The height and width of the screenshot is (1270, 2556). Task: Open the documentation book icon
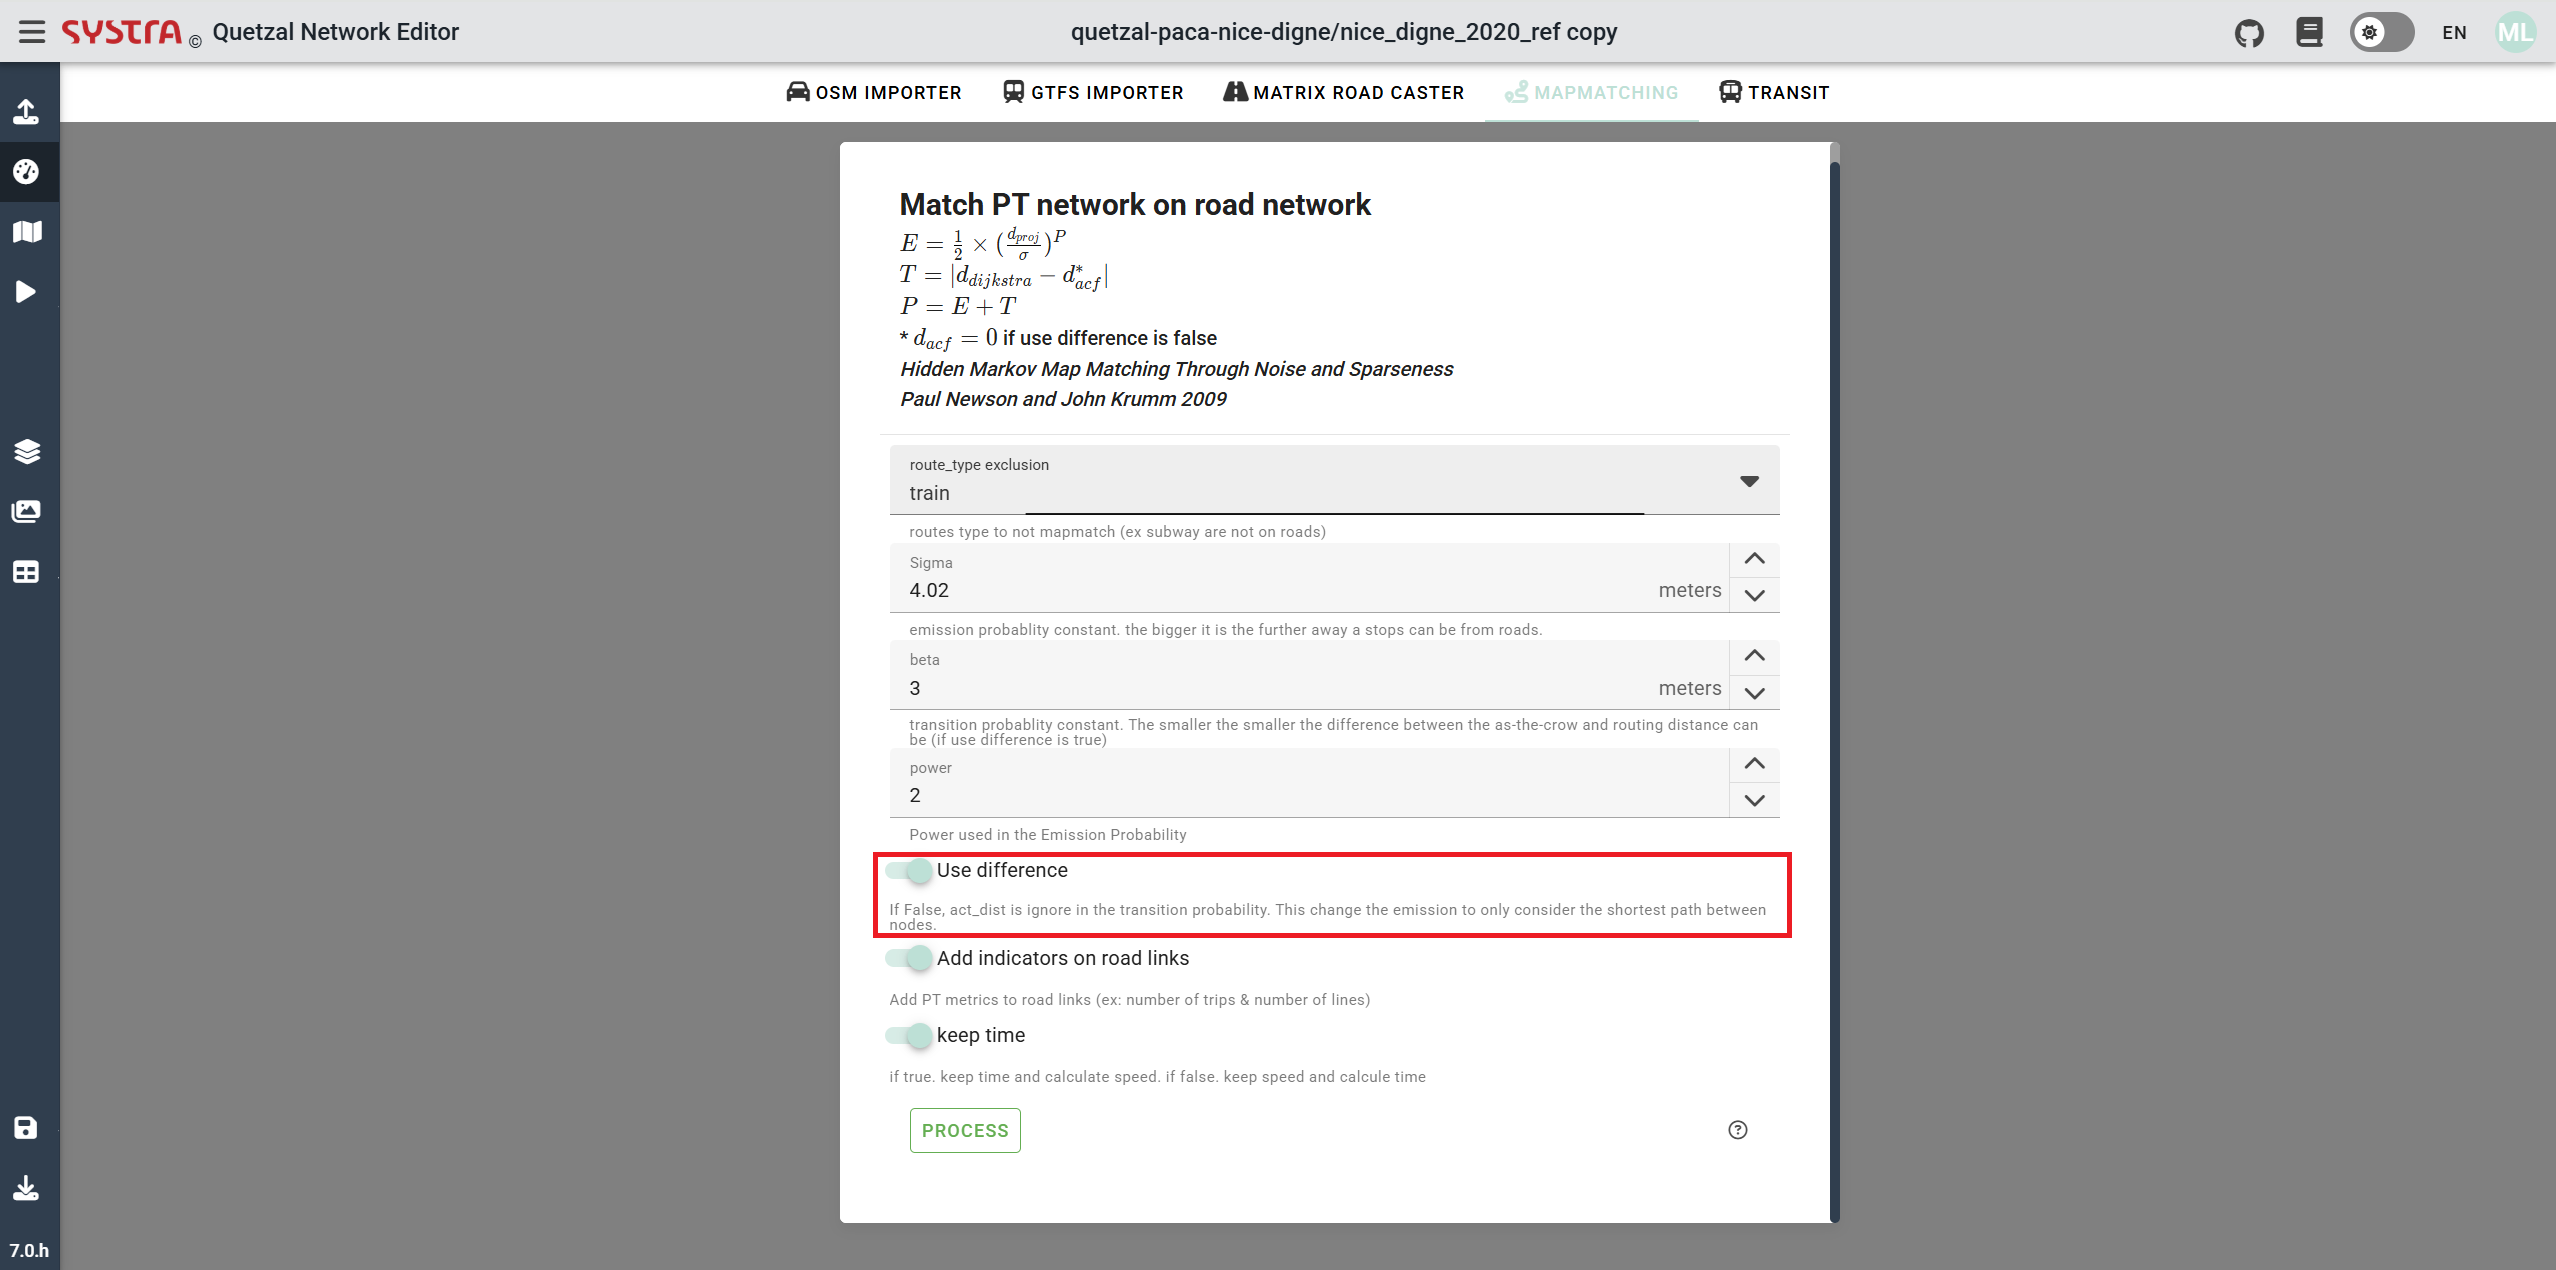[x=2309, y=32]
